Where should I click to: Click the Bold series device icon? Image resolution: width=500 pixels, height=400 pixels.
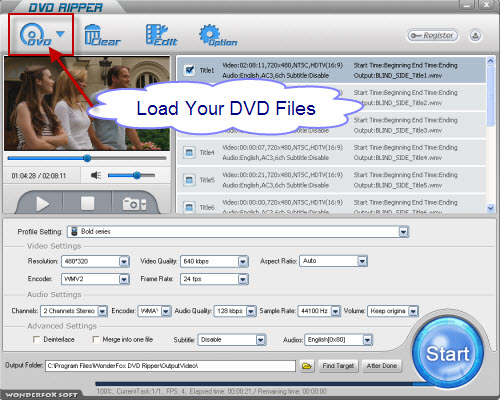[x=74, y=231]
